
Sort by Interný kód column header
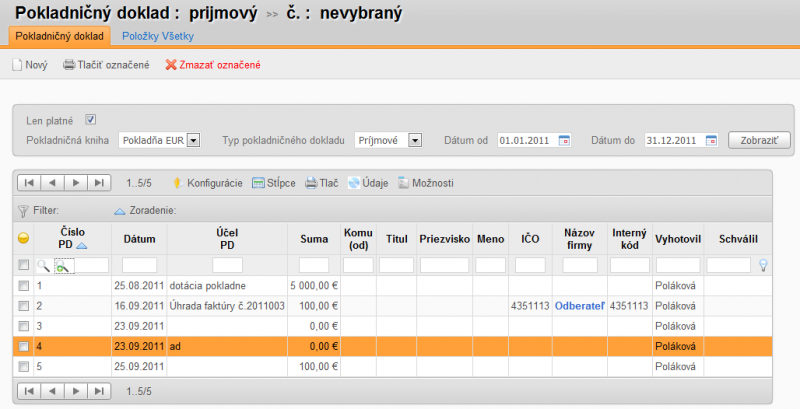(x=630, y=239)
